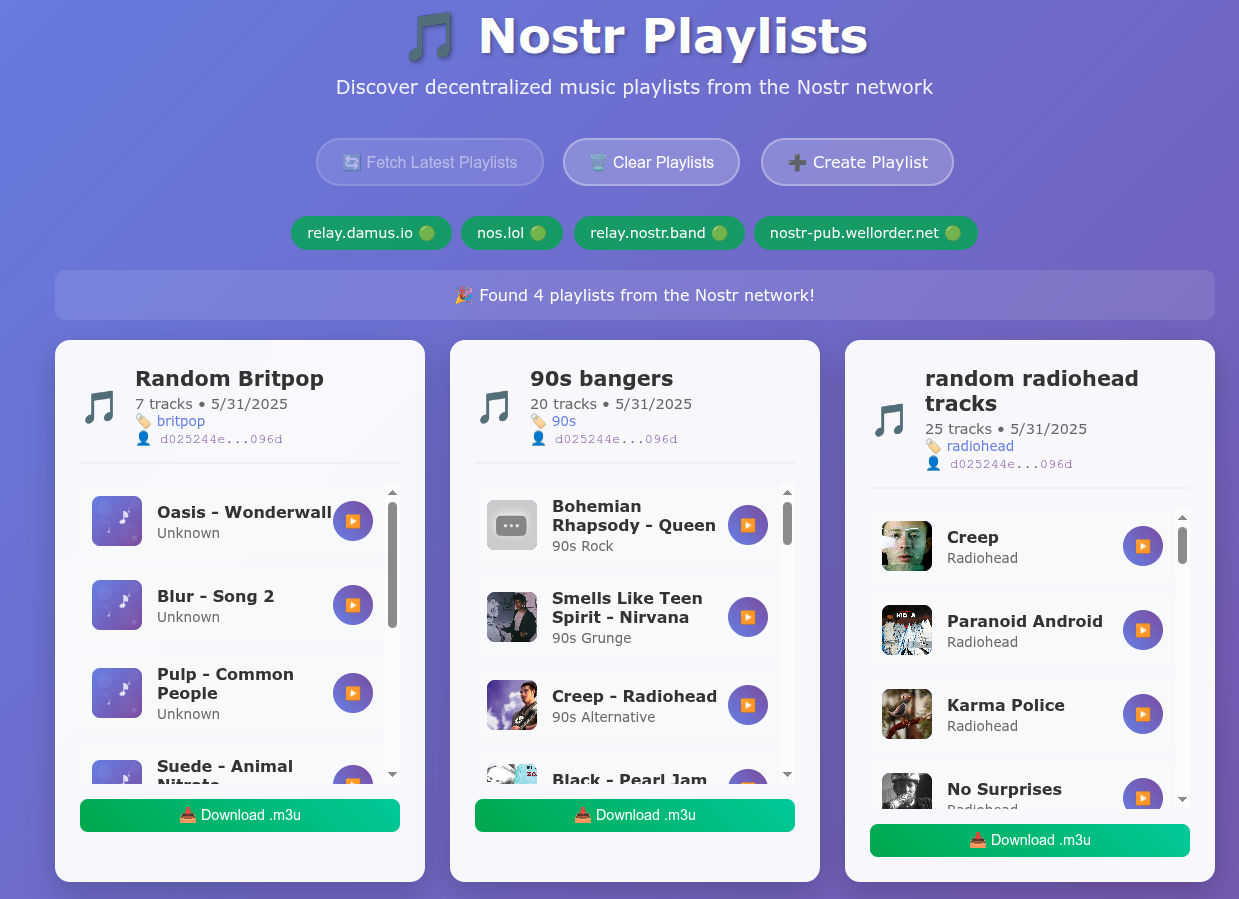Select the nos.lol relay chip
Image resolution: width=1239 pixels, height=899 pixels.
point(512,233)
